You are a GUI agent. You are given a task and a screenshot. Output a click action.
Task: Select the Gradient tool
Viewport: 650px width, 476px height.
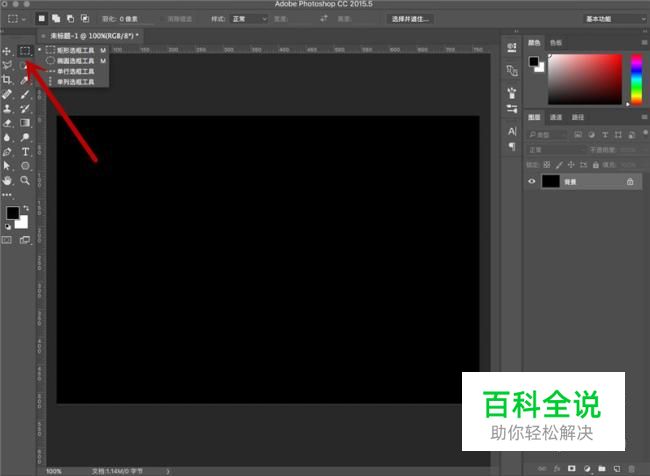25,123
